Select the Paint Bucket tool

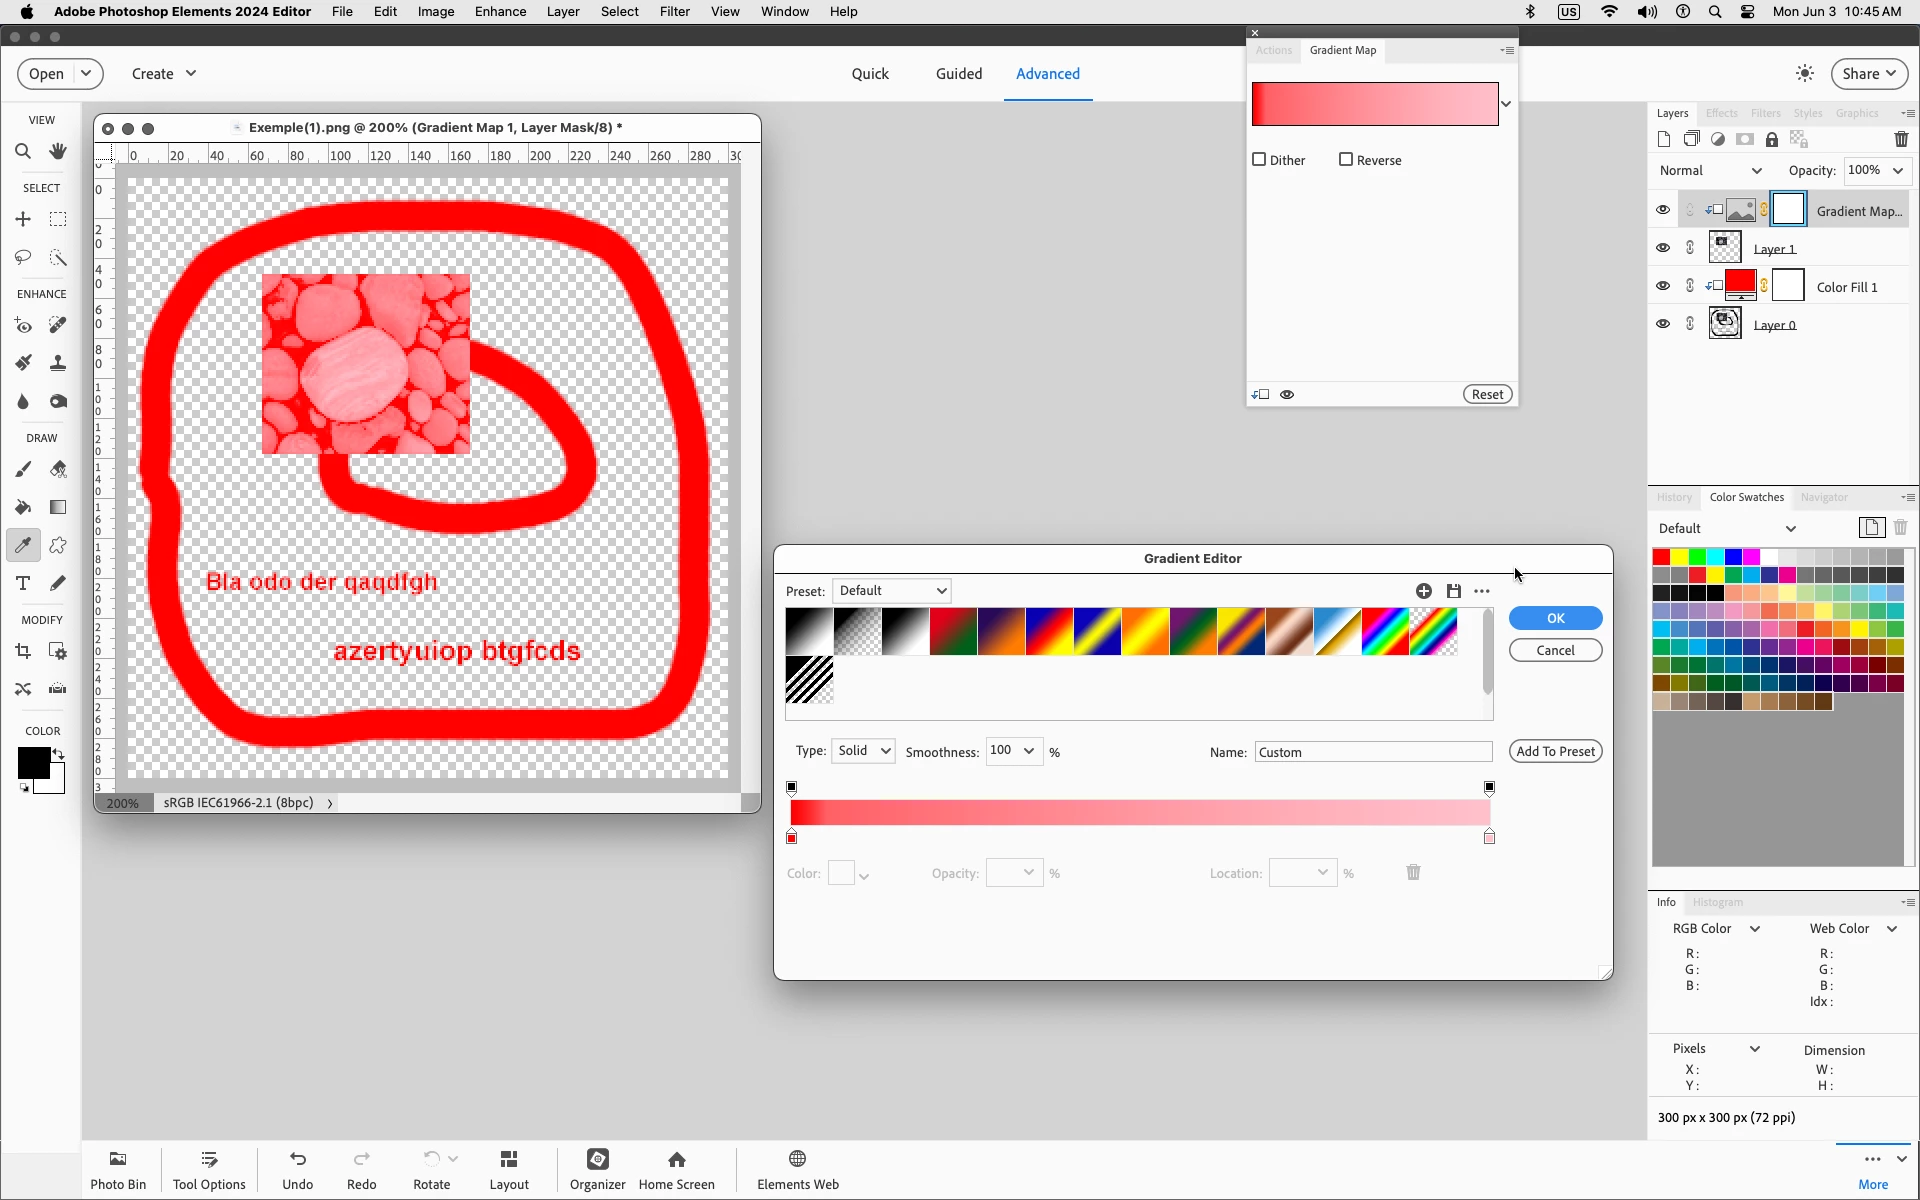(23, 507)
